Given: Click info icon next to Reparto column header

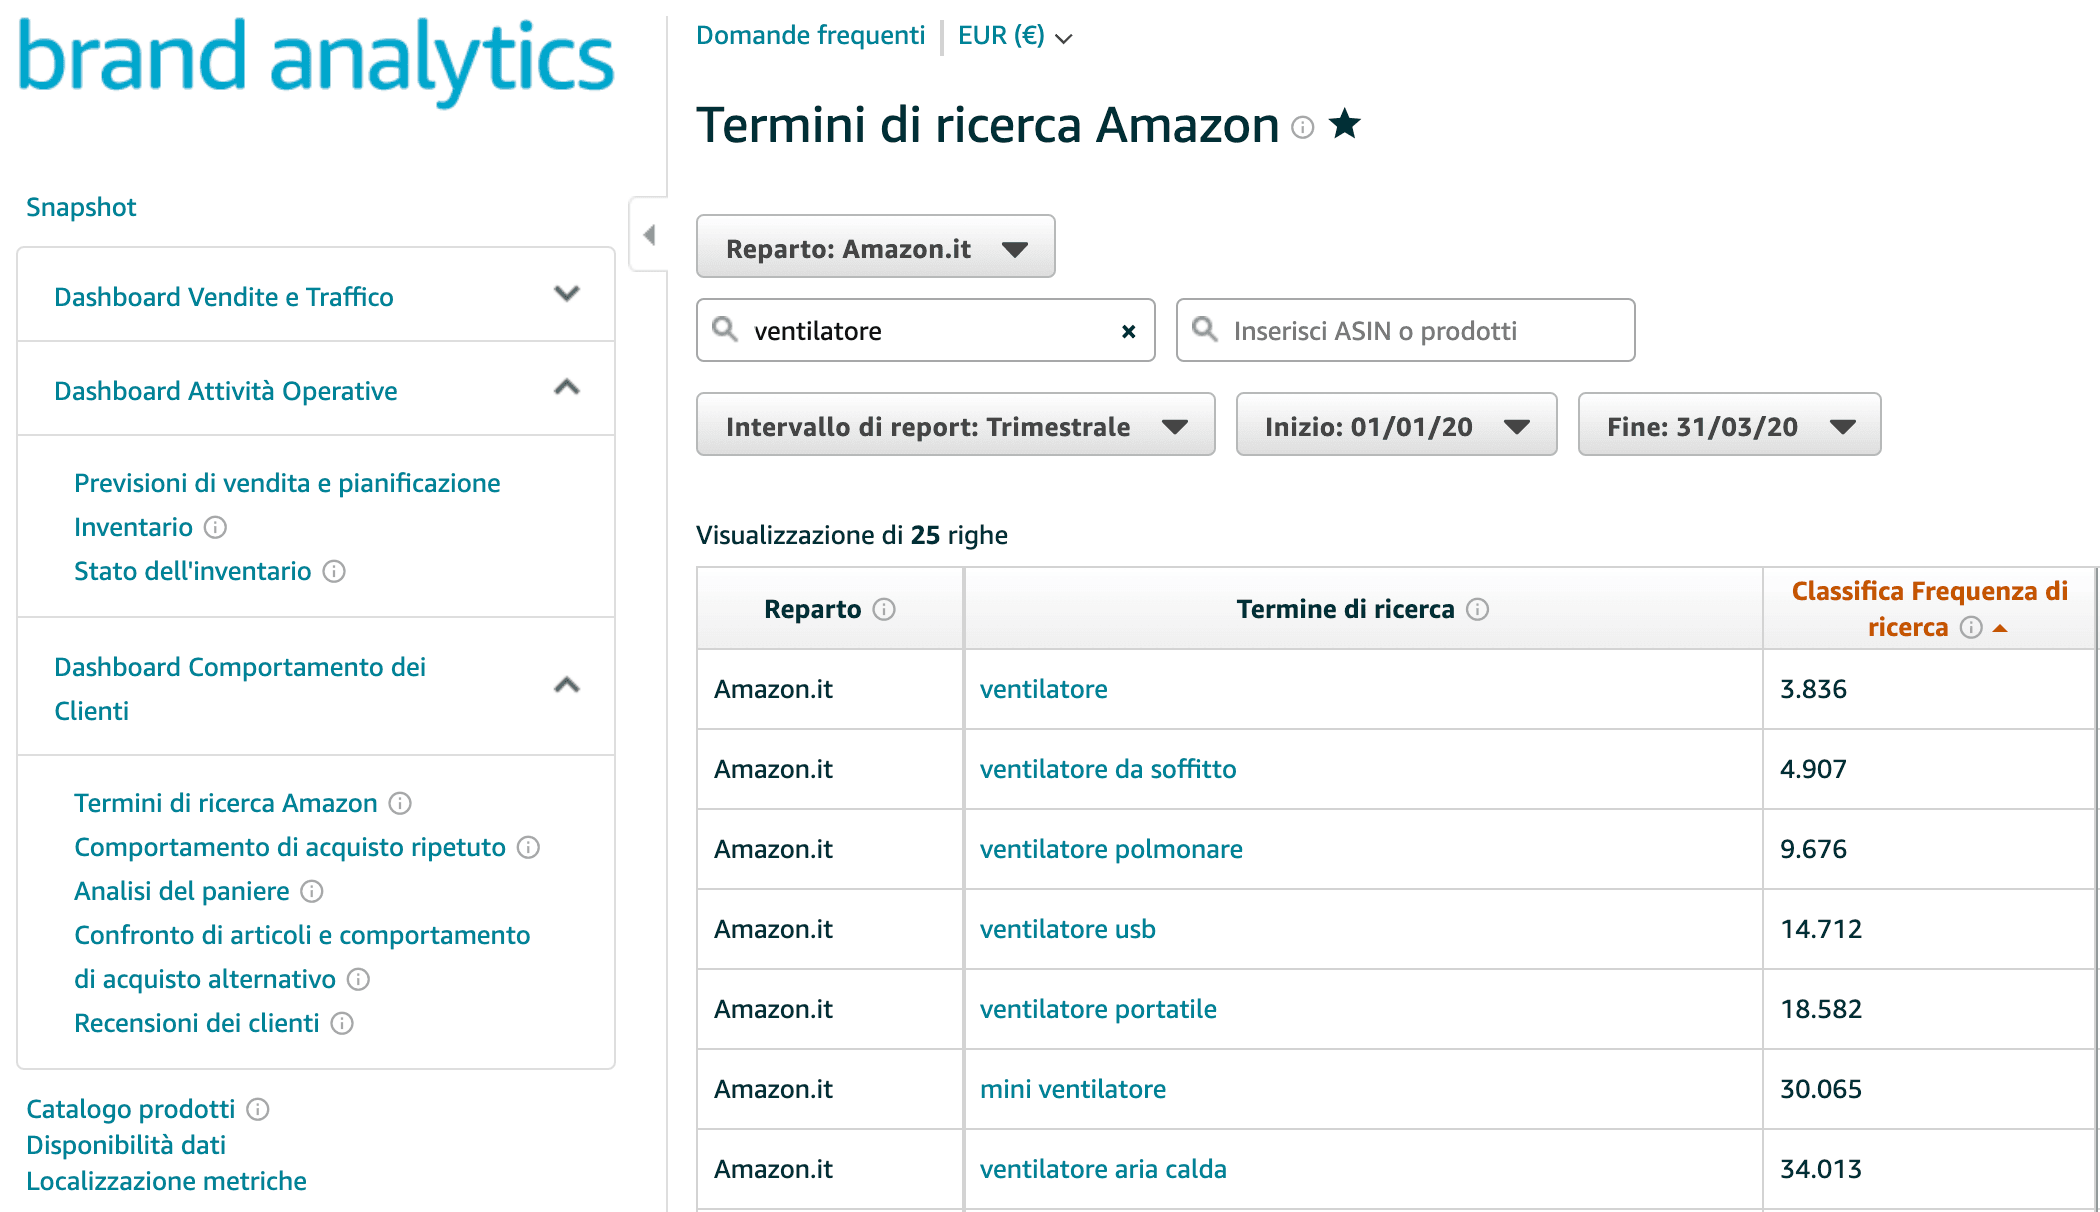Looking at the screenshot, I should pos(884,609).
